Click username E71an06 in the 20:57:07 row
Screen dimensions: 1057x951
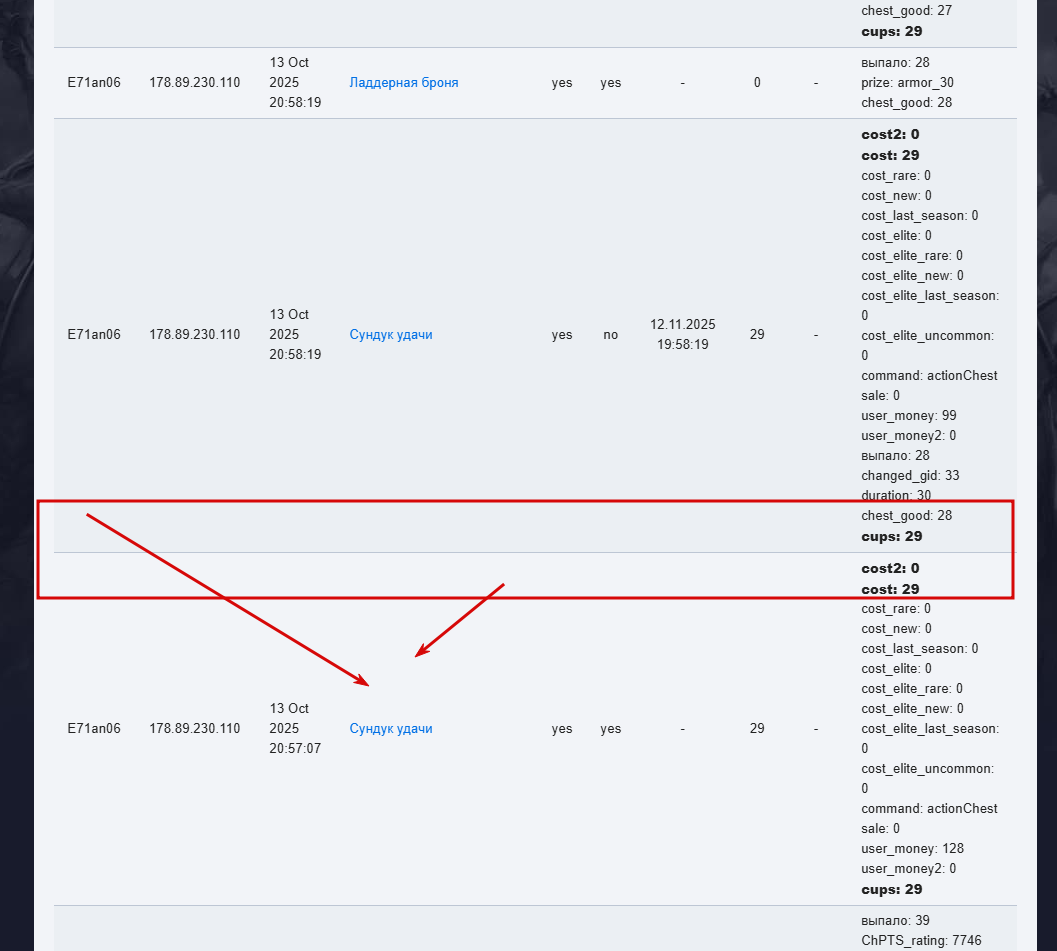coord(94,729)
